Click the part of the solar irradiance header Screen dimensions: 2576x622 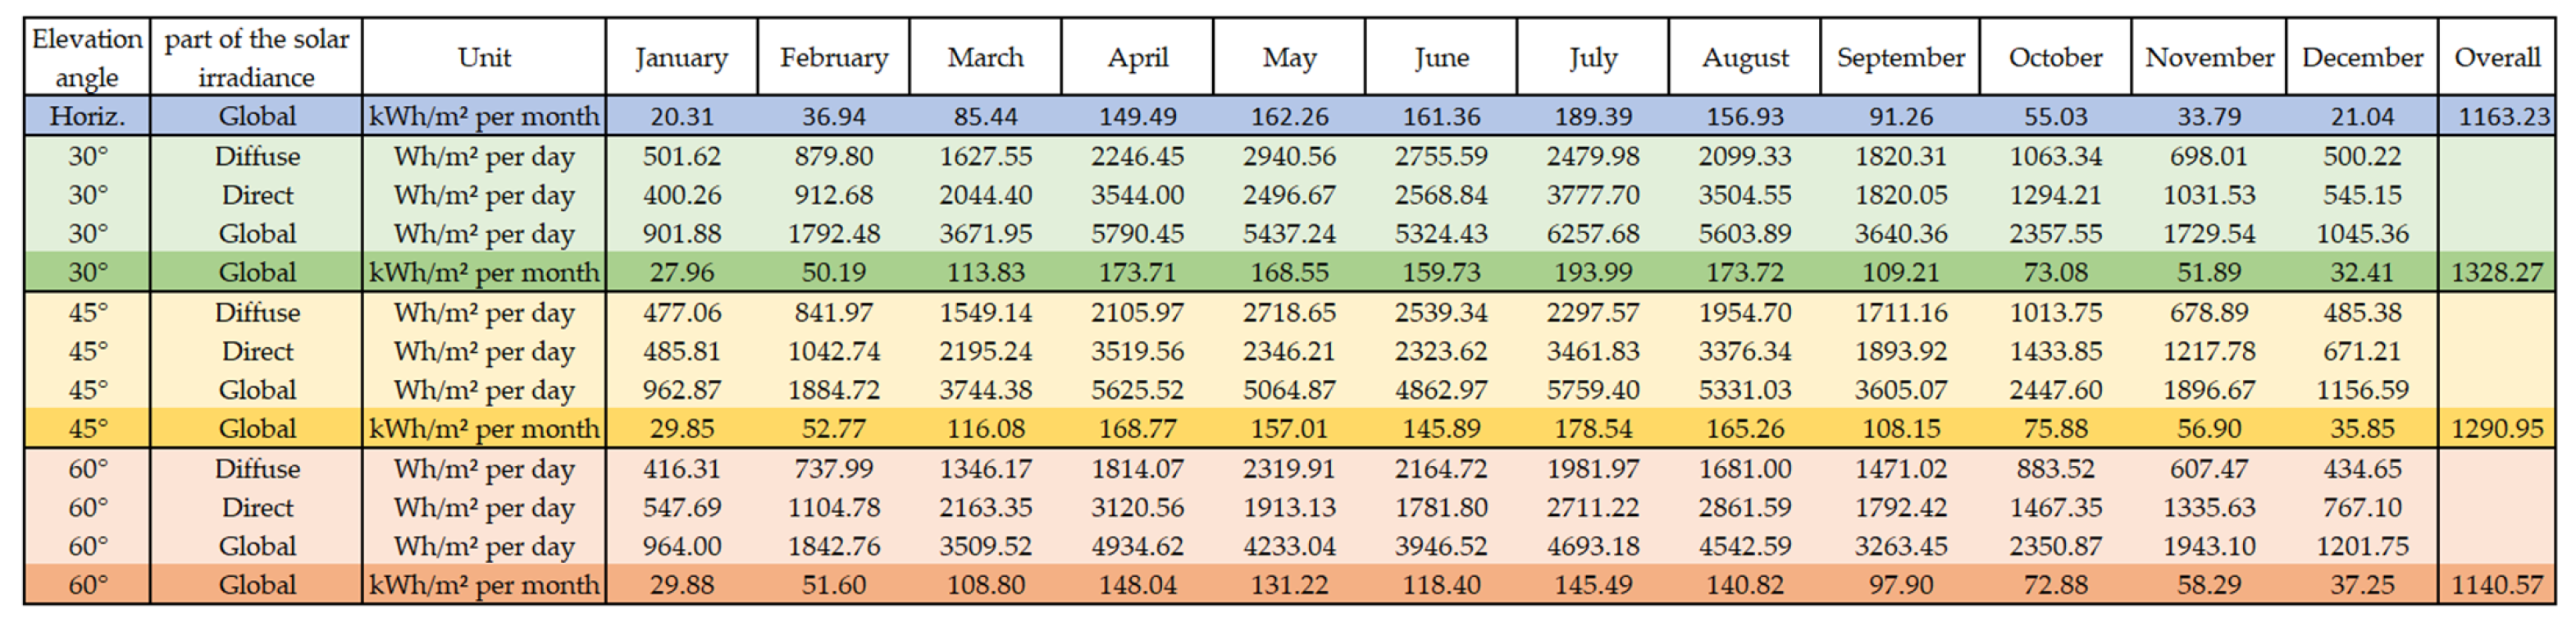click(x=257, y=58)
